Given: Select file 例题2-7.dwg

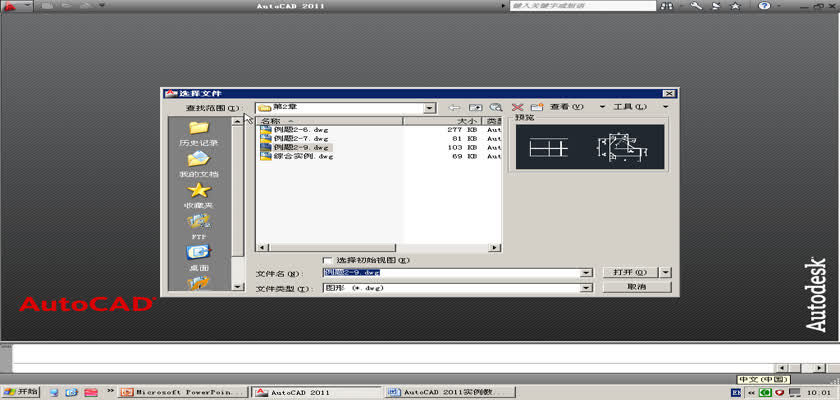Looking at the screenshot, I should click(301, 139).
